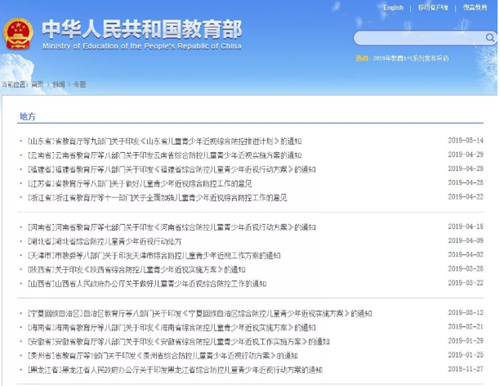500x386 pixels.
Task: Open the 天津市 work plan notice
Action: 154,256
